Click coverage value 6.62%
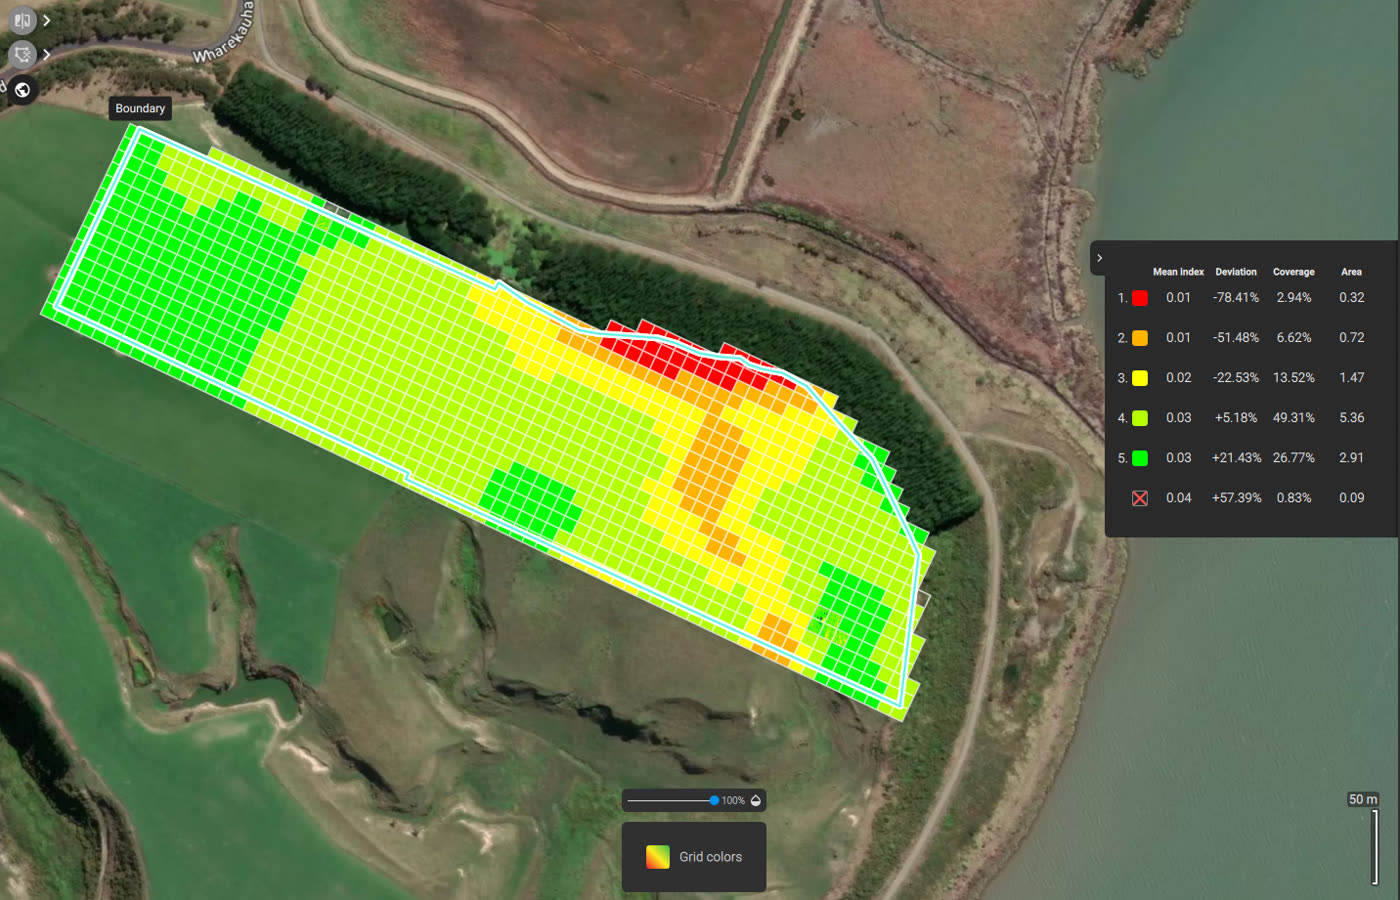 pos(1294,338)
